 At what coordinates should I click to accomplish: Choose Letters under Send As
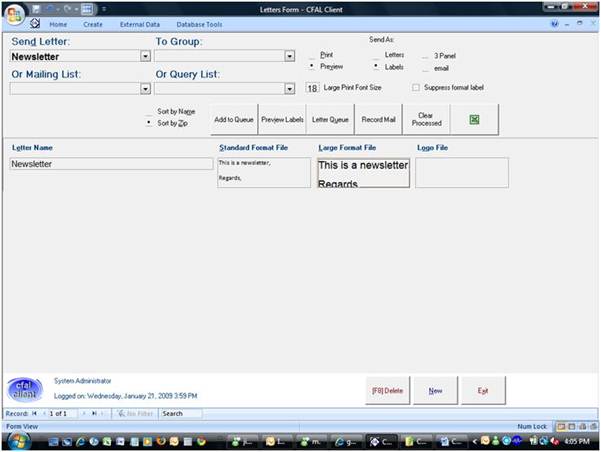(x=376, y=56)
